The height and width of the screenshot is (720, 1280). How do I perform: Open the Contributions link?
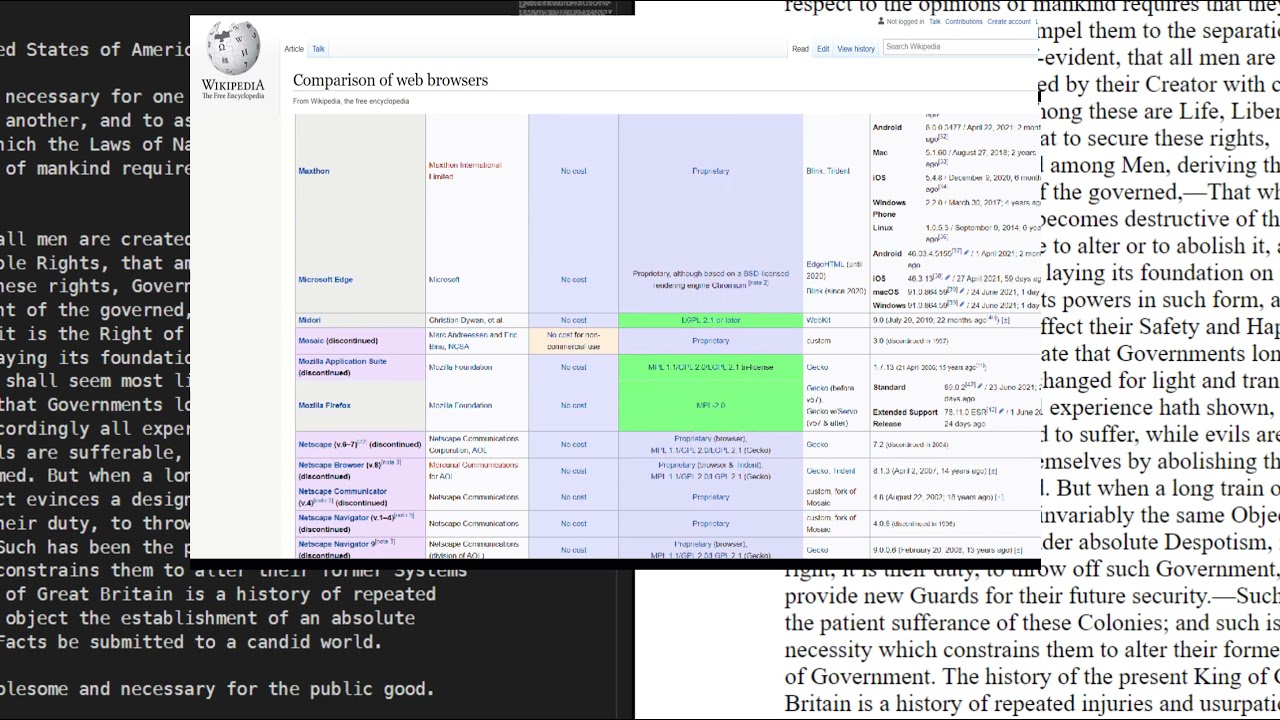click(964, 21)
